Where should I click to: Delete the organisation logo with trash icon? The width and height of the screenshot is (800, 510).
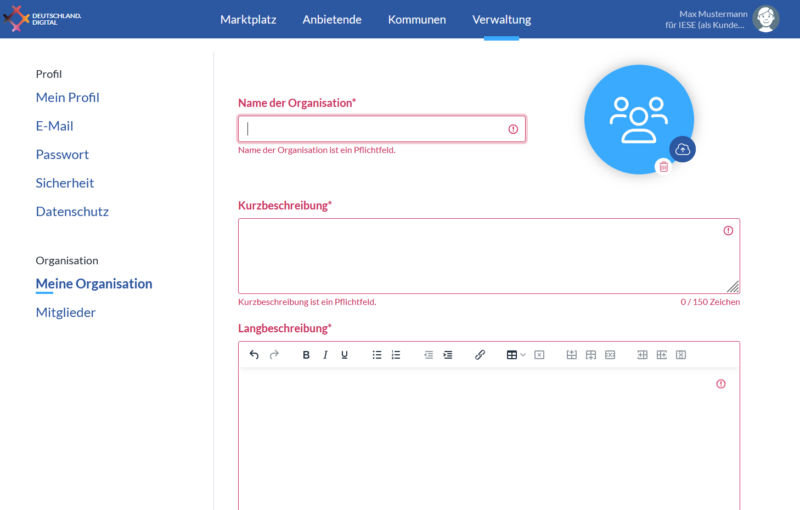click(664, 166)
